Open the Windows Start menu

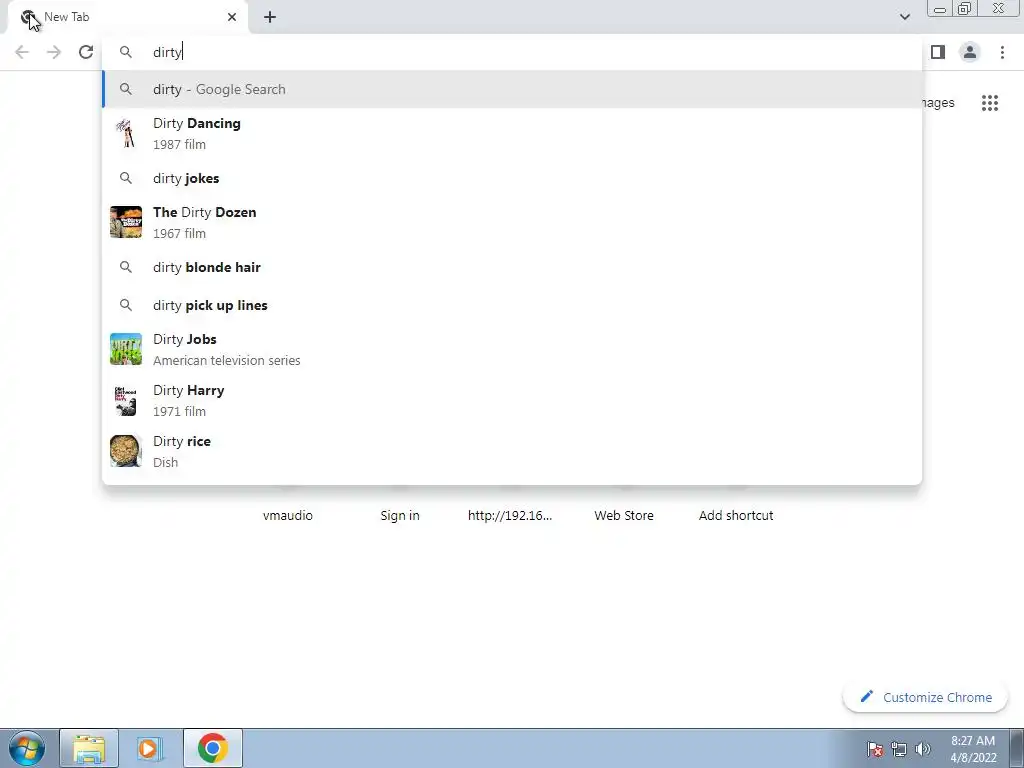point(26,748)
